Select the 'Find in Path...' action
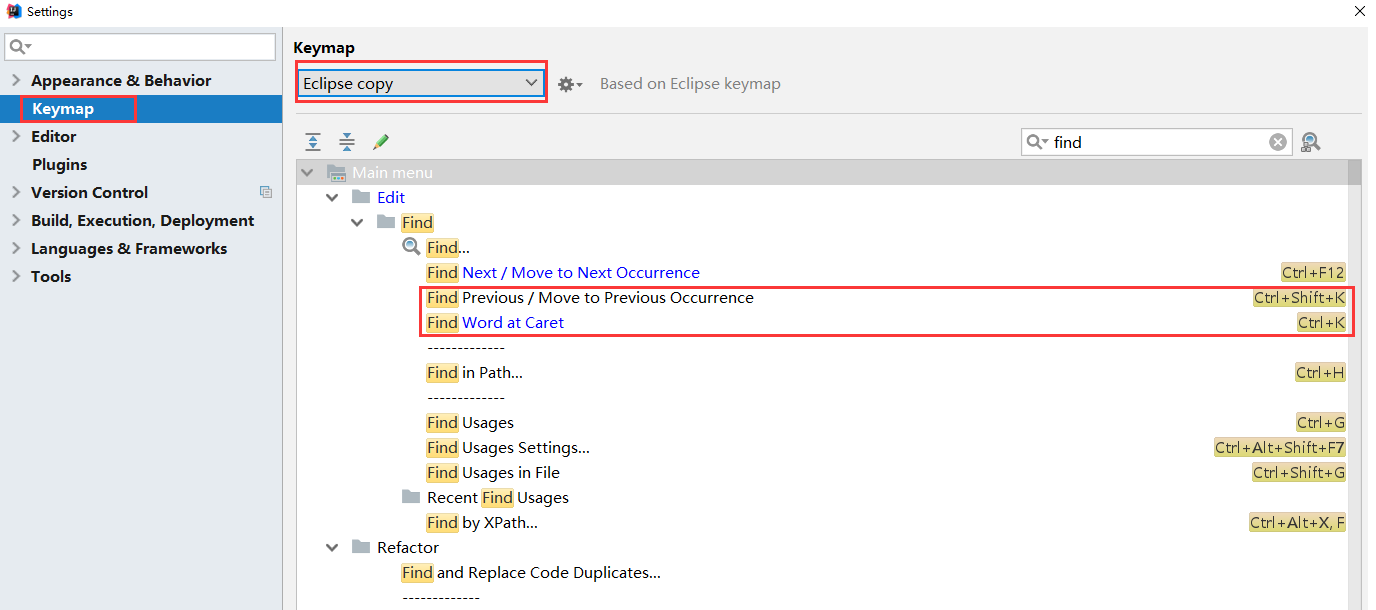The height and width of the screenshot is (610, 1376). click(475, 372)
